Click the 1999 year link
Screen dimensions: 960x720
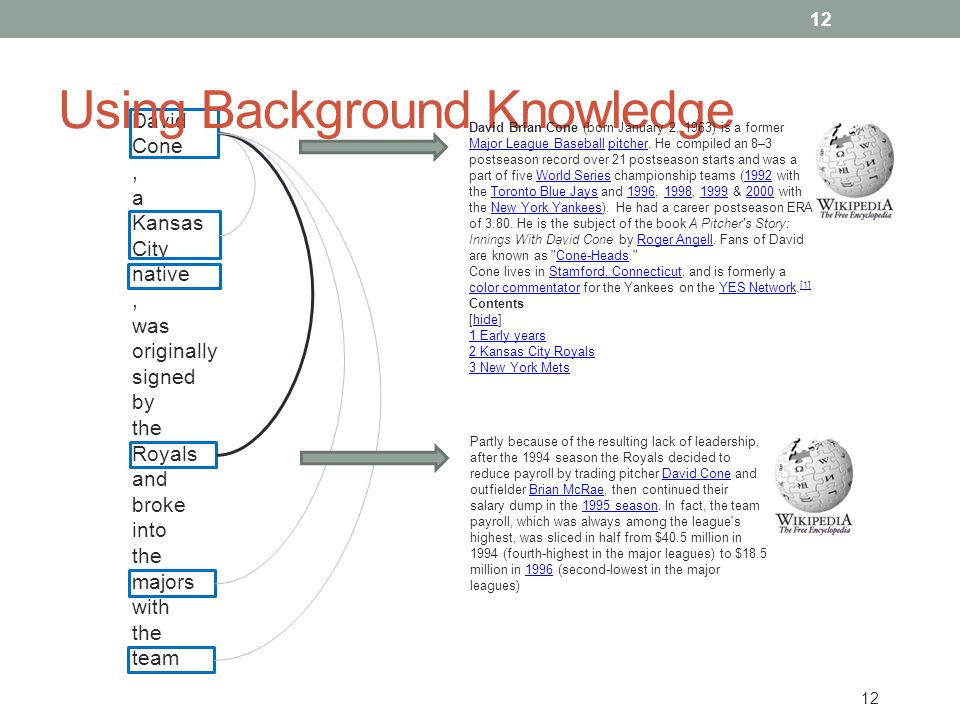(714, 191)
